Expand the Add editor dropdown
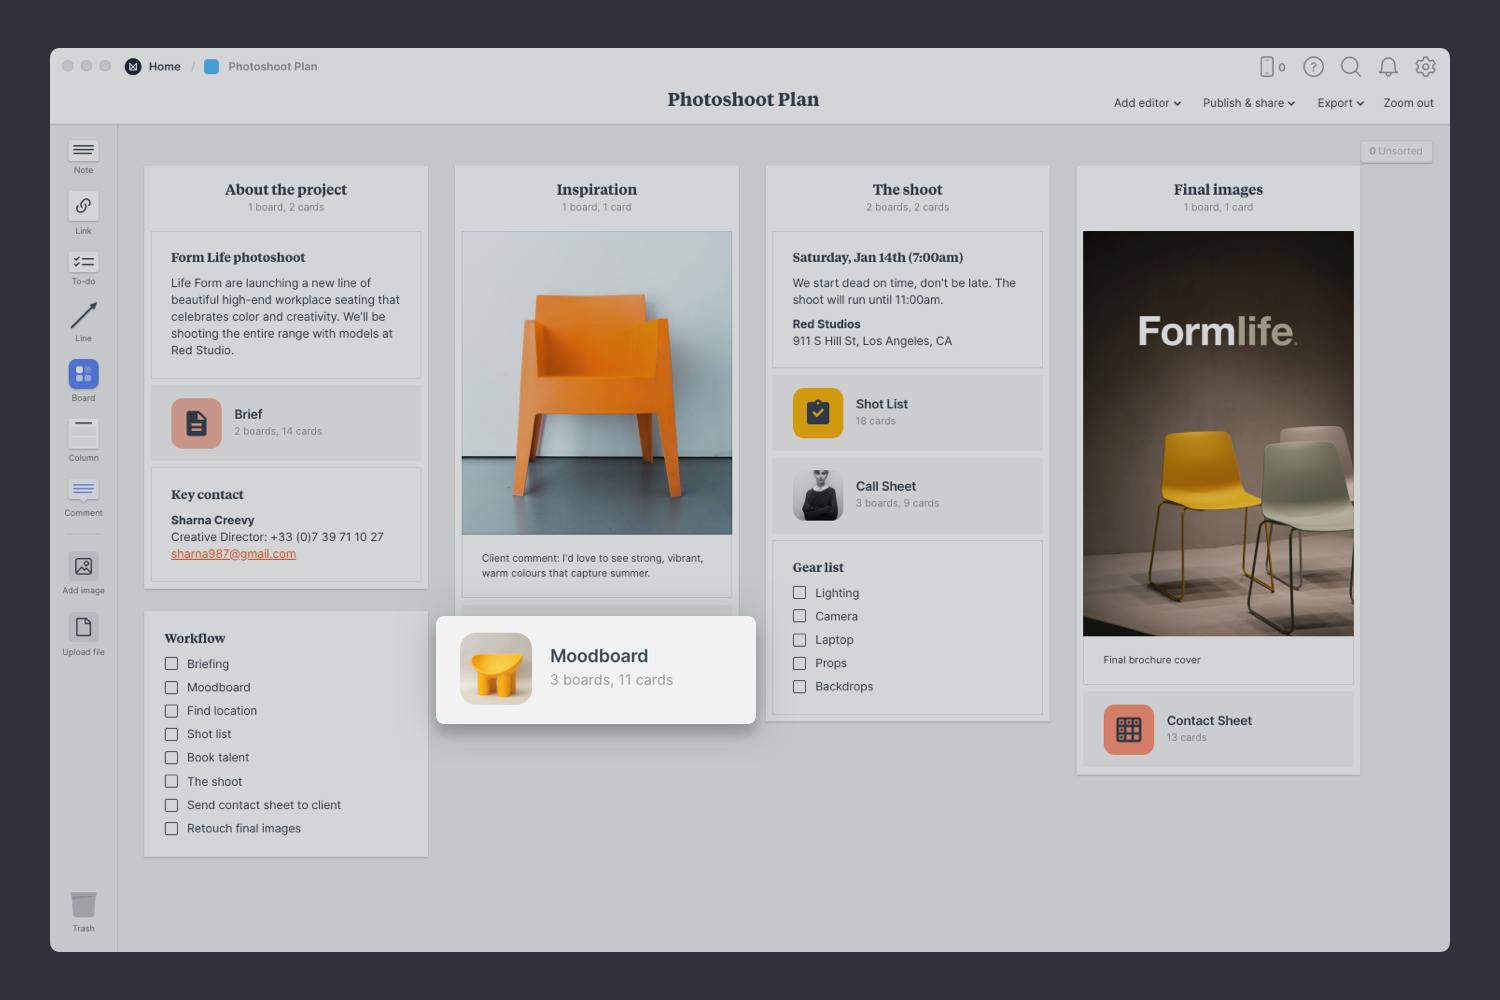Viewport: 1500px width, 1000px height. [x=1147, y=103]
